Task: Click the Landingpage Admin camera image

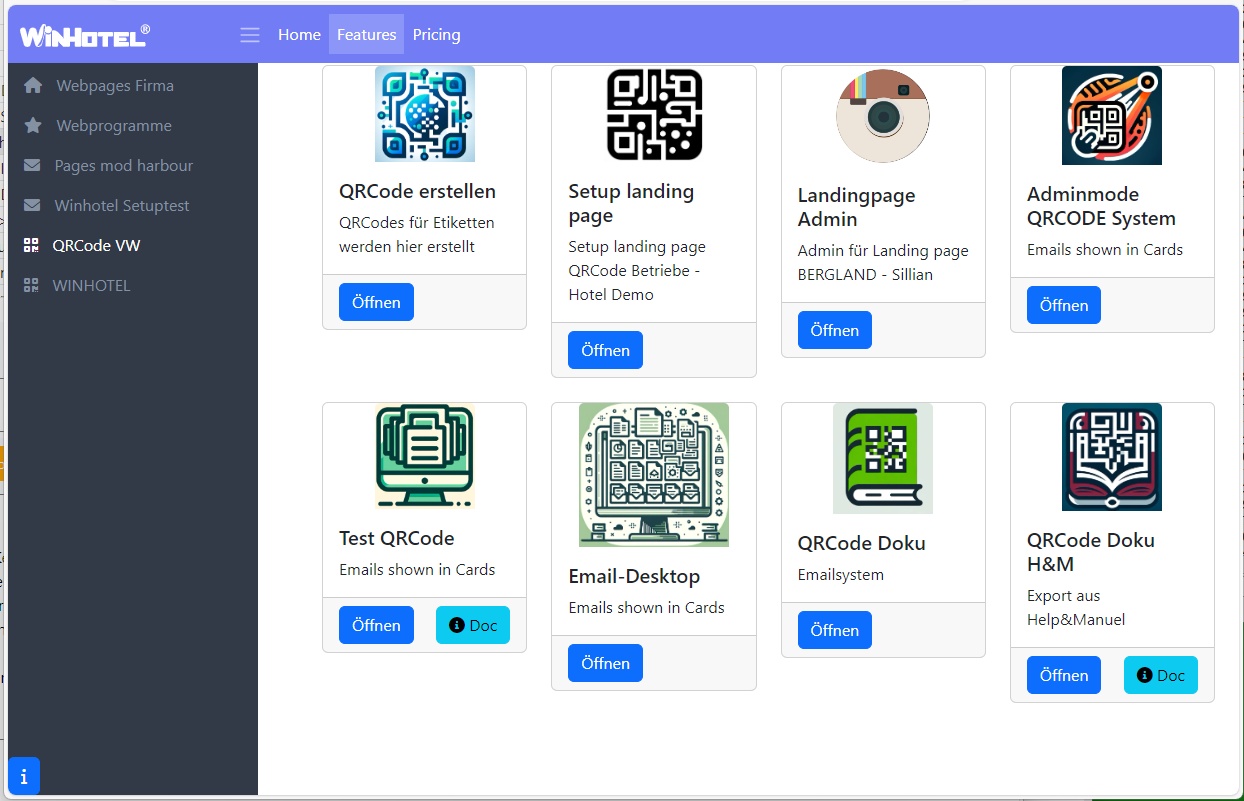Action: [883, 116]
